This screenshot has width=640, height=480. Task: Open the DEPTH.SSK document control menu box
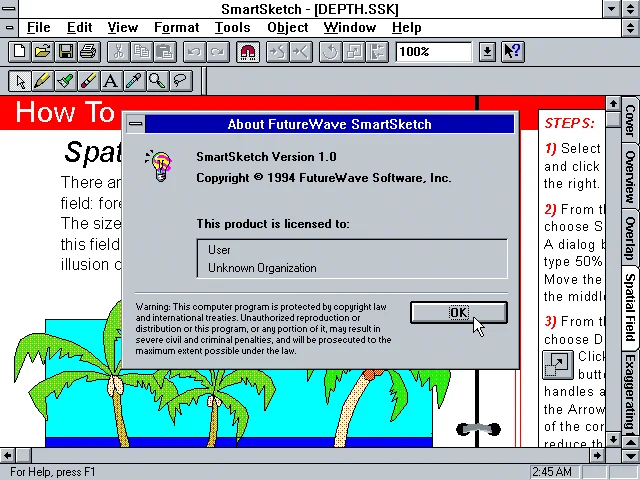[x=9, y=28]
